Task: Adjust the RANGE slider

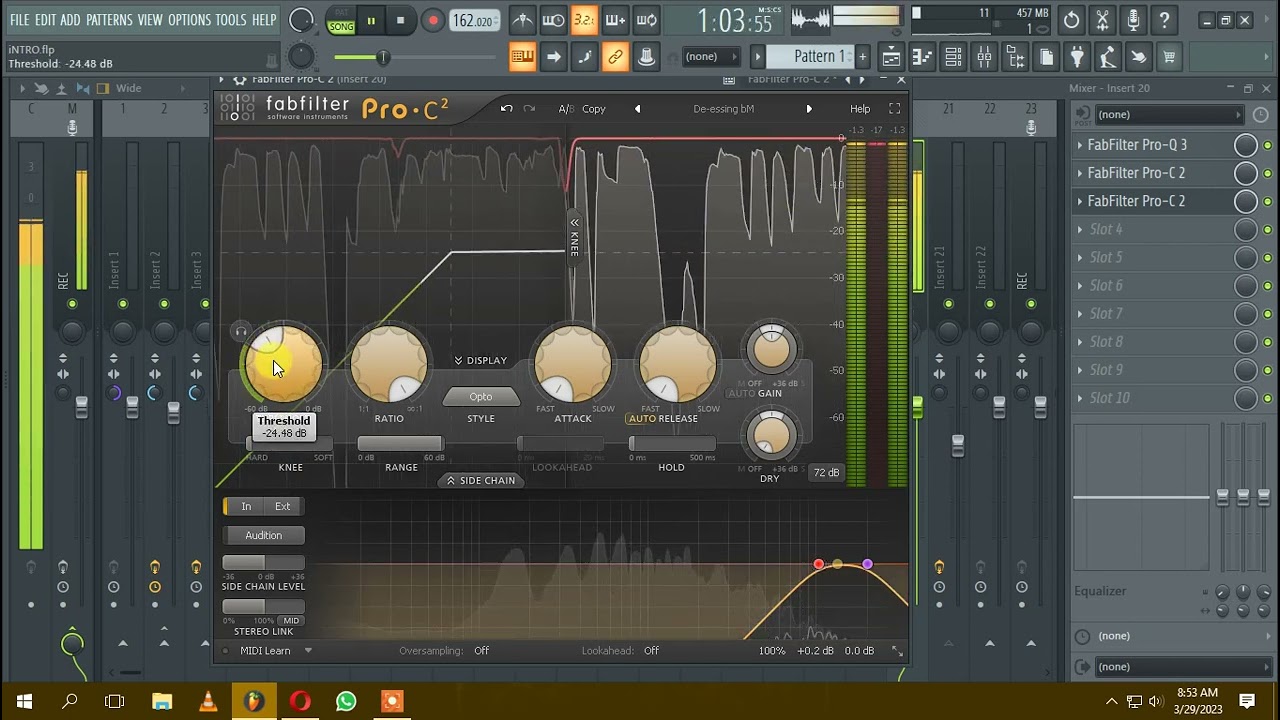Action: point(400,443)
